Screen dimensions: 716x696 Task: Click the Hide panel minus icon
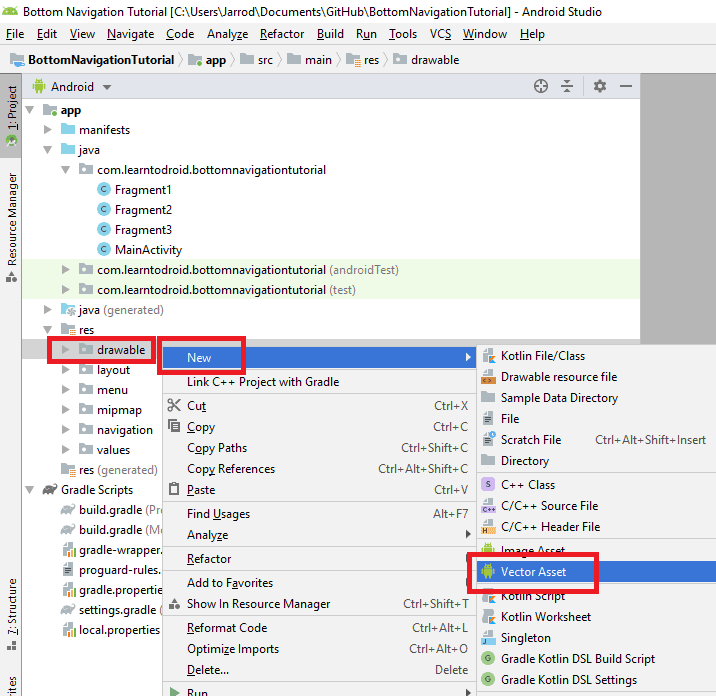(625, 87)
